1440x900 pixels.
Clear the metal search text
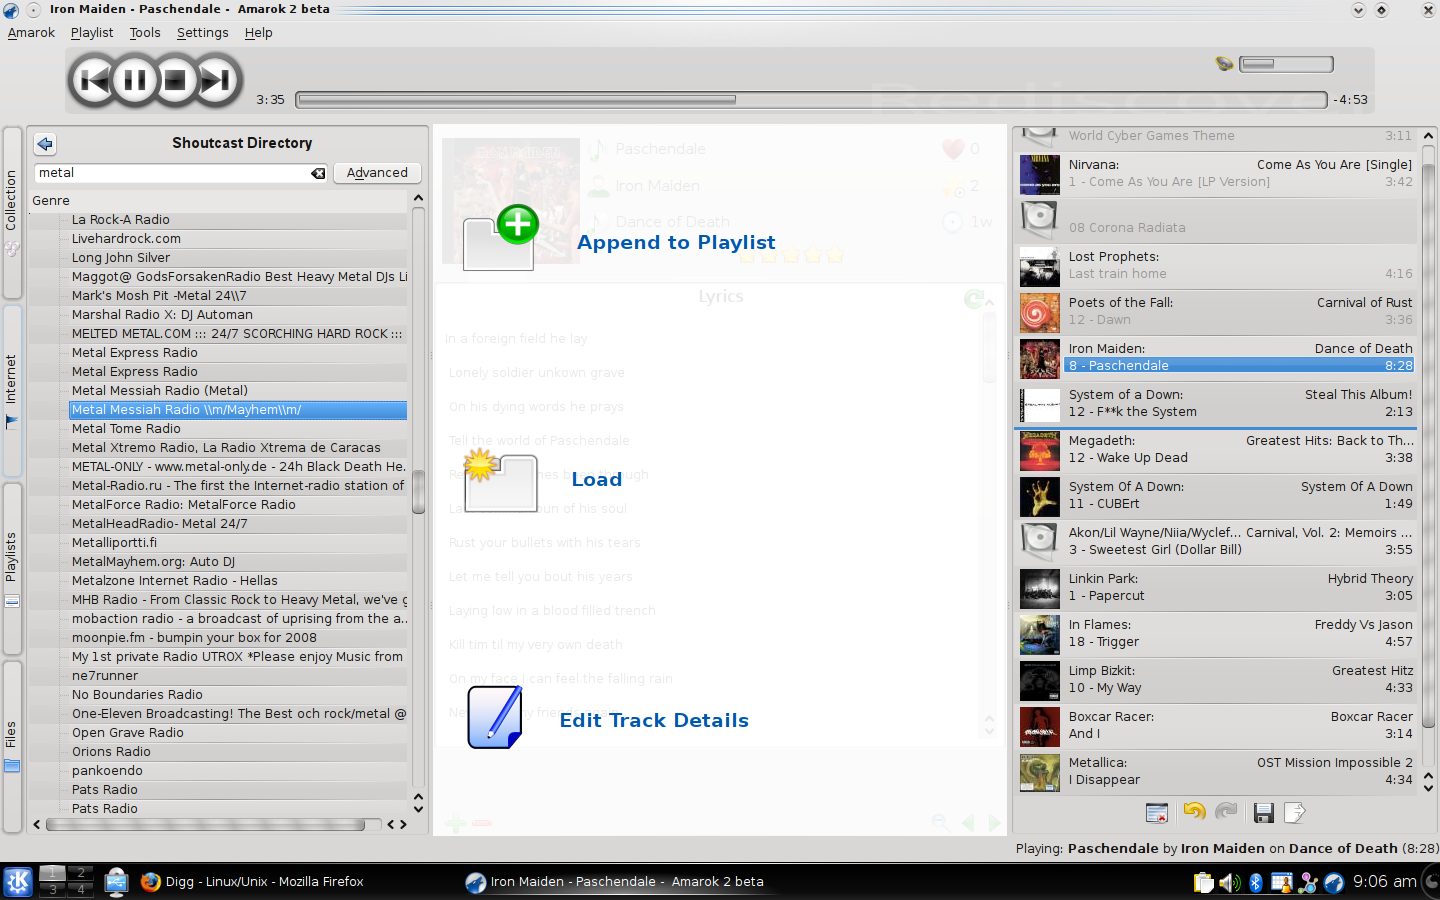click(318, 173)
